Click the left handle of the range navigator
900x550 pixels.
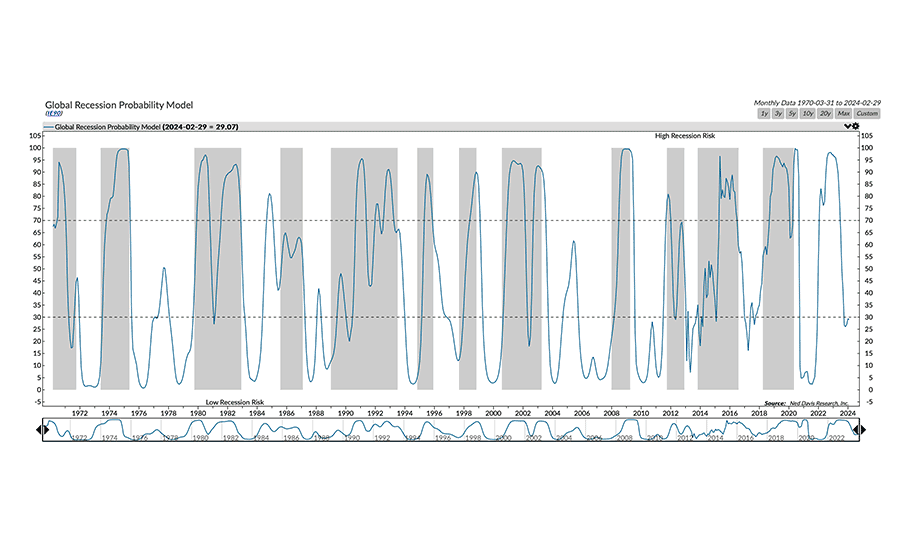tap(40, 429)
